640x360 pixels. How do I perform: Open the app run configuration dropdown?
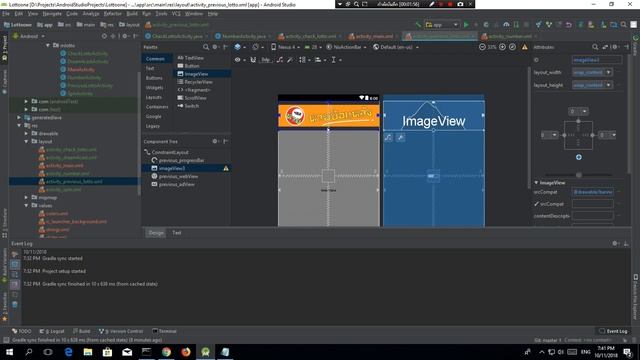[x=442, y=24]
